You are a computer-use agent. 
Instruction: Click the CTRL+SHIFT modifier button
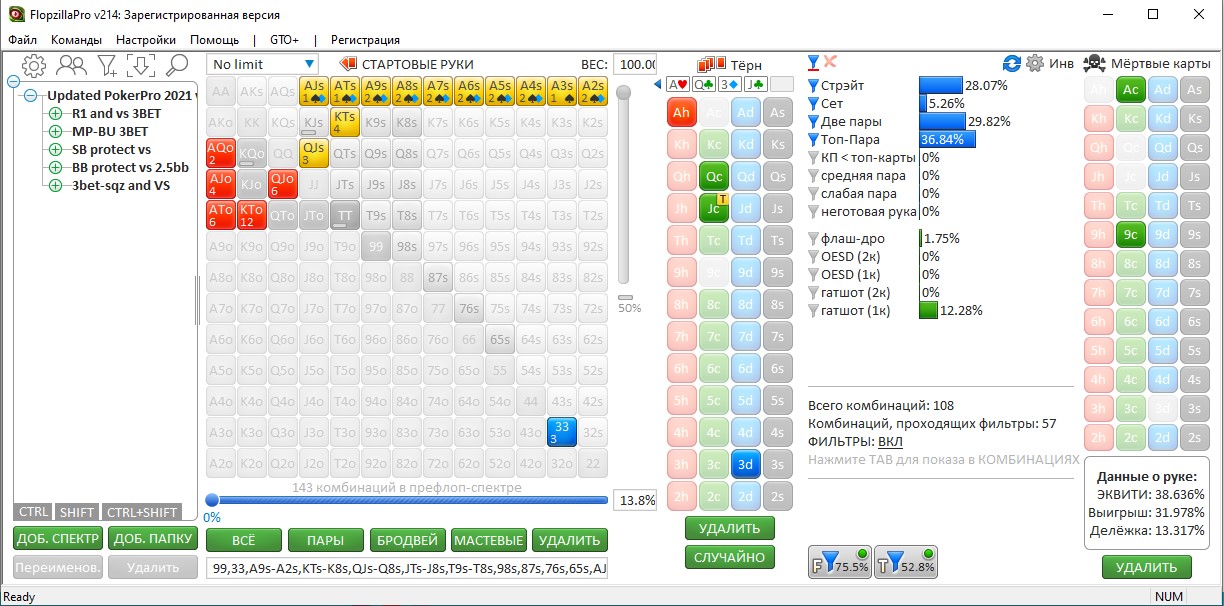(141, 512)
